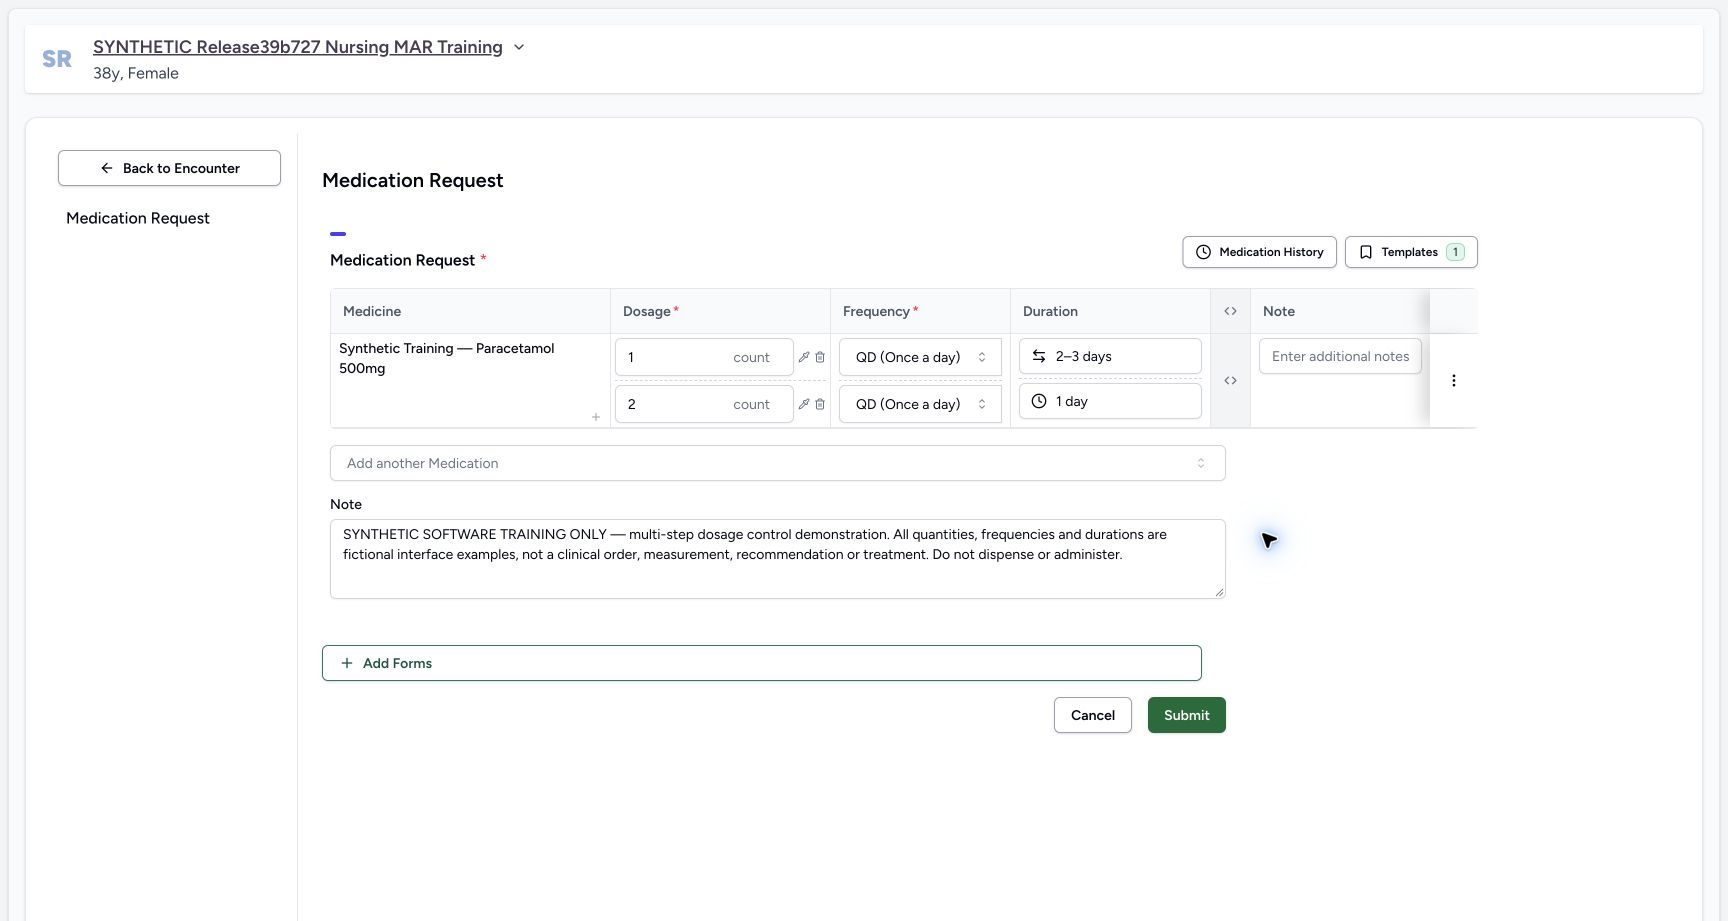The height and width of the screenshot is (921, 1728).
Task: Delete the 2 count dosage row
Action: (820, 404)
